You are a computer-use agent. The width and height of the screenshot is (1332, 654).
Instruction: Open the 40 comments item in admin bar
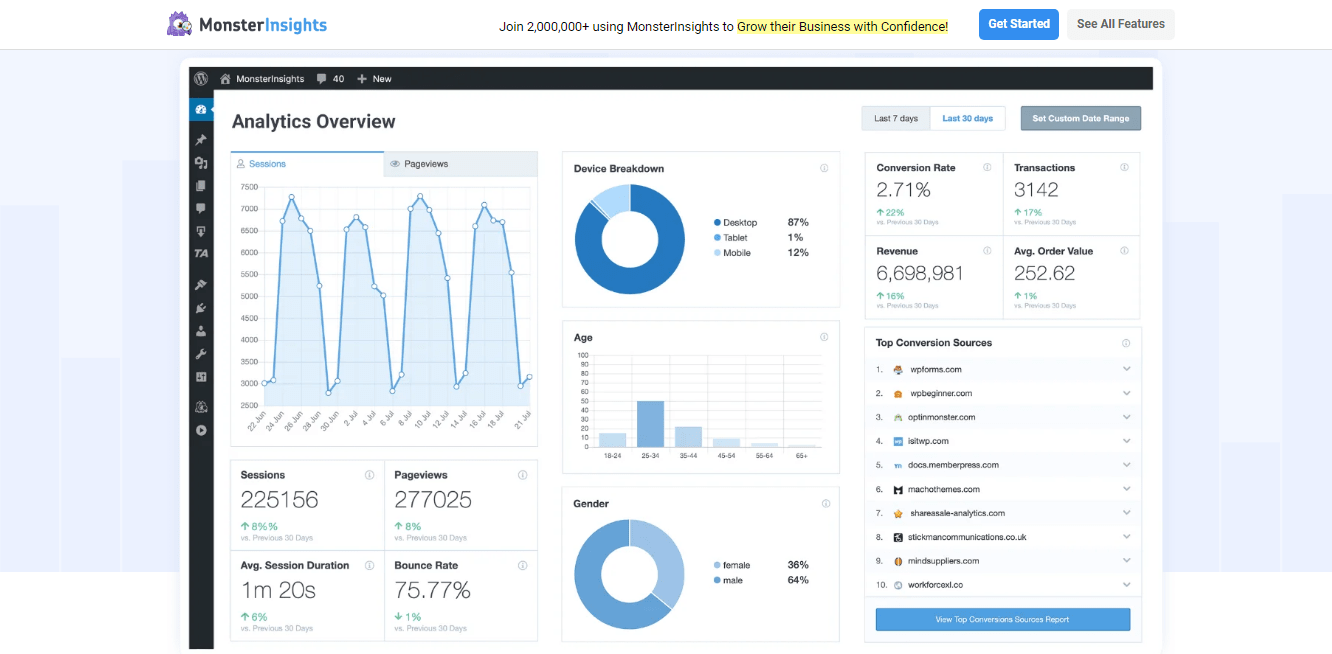click(330, 78)
